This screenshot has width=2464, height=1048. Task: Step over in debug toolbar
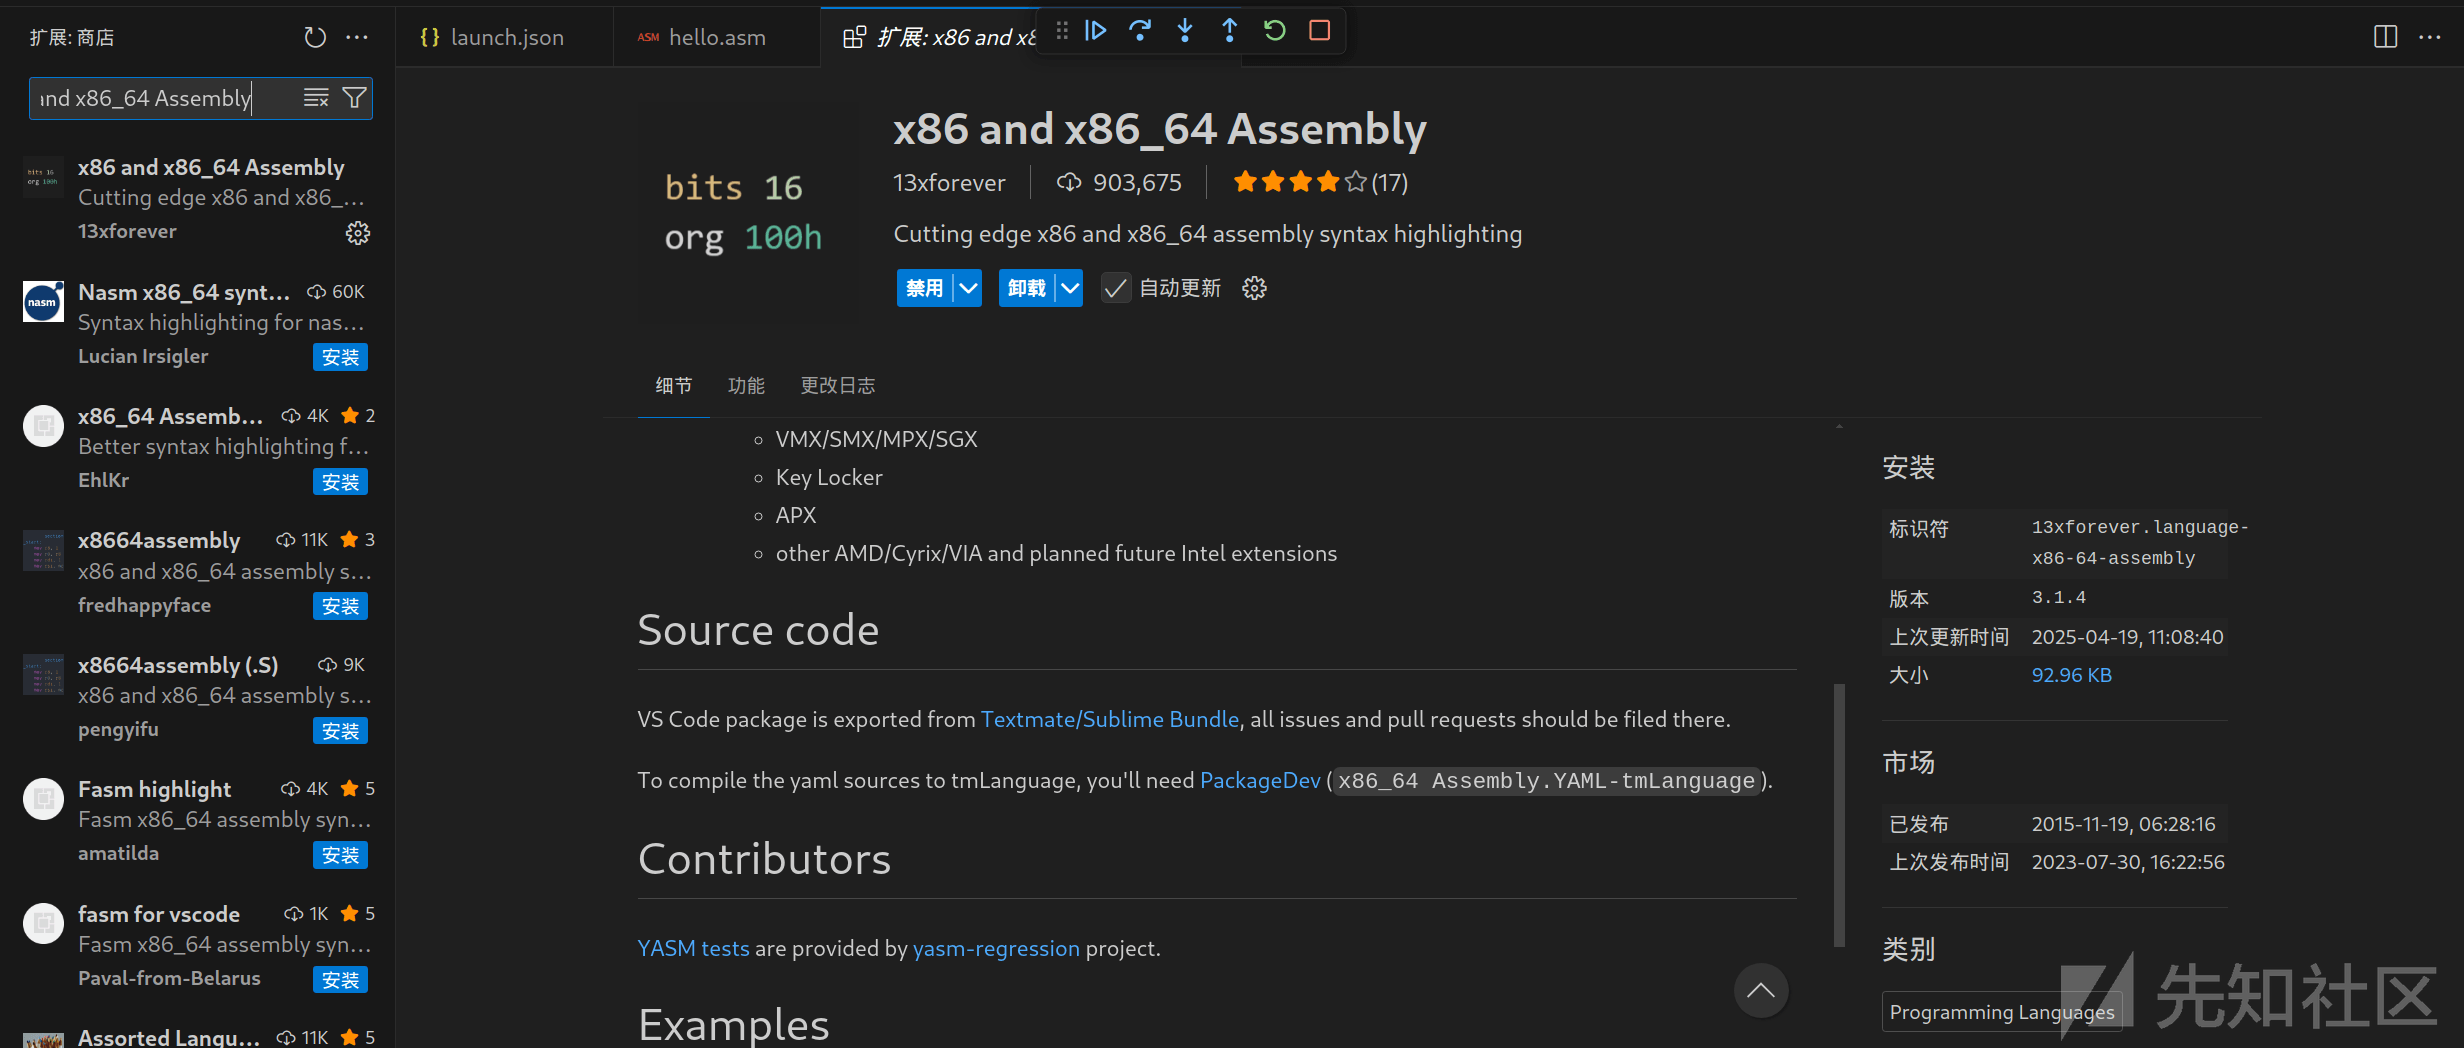tap(1140, 31)
